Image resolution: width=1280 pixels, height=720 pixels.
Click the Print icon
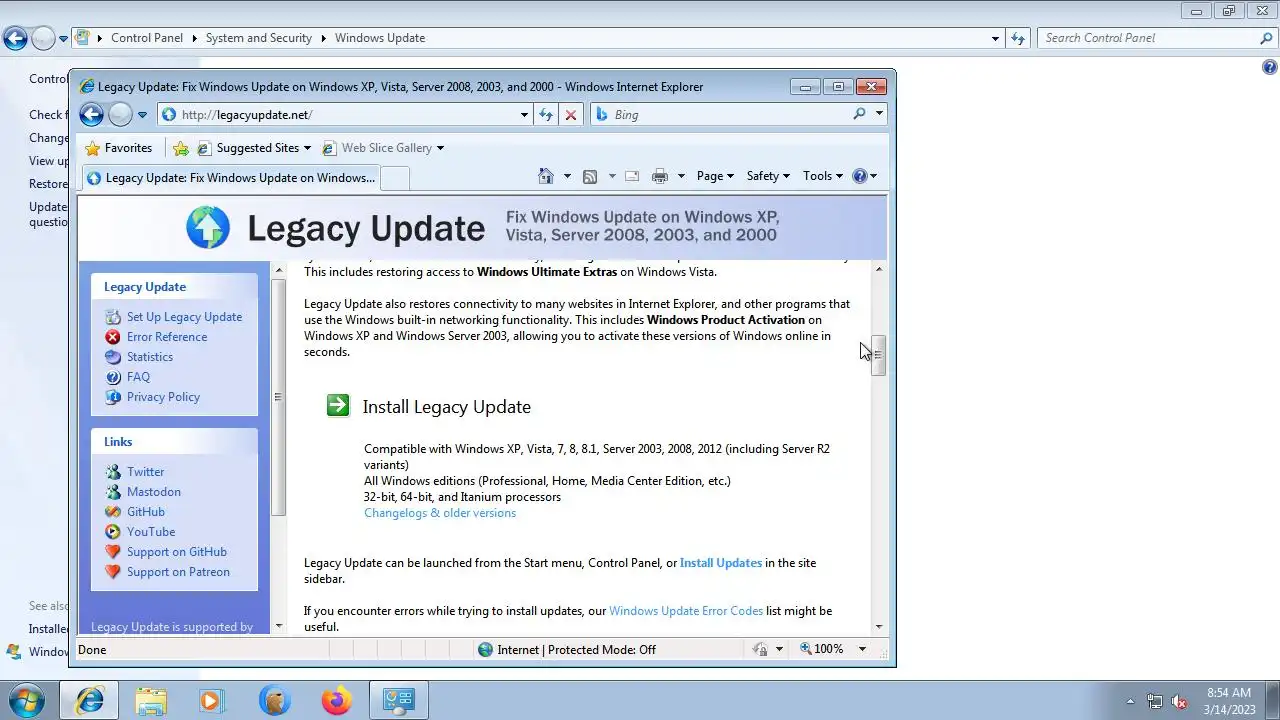coord(659,176)
